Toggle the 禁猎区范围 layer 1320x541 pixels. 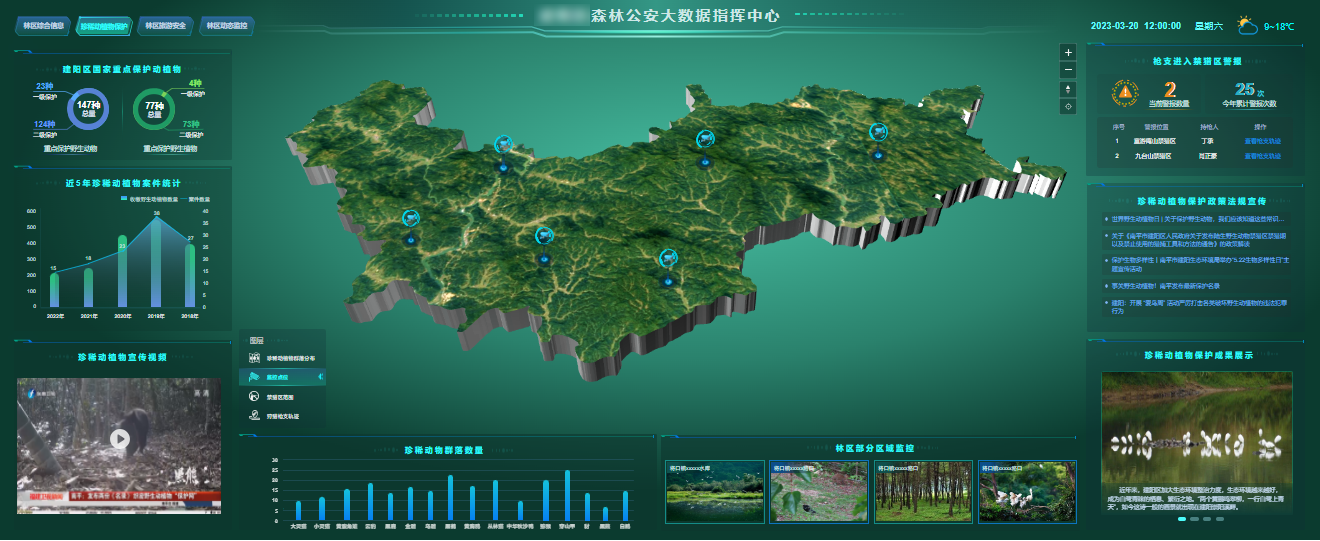click(x=283, y=397)
